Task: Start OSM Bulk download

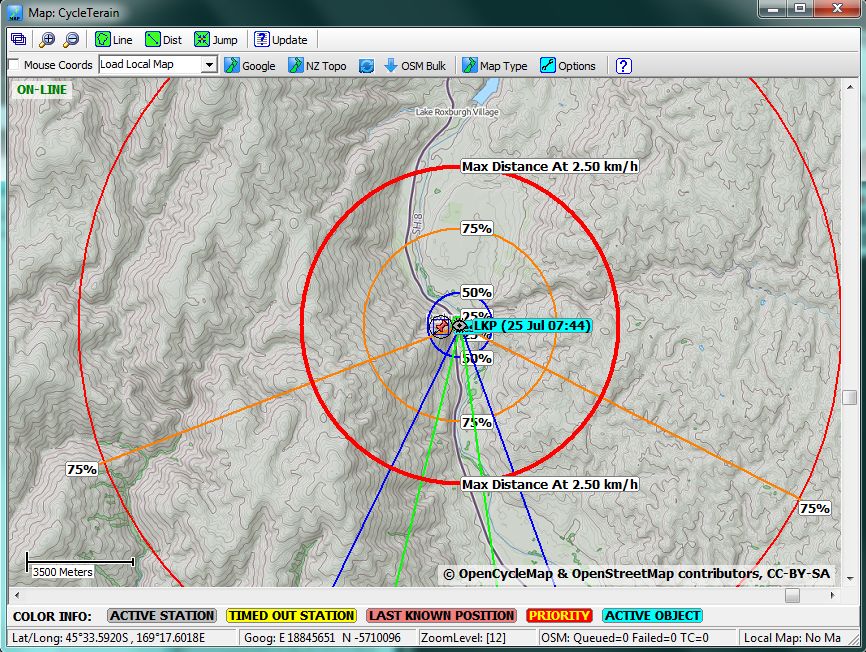Action: click(x=415, y=66)
